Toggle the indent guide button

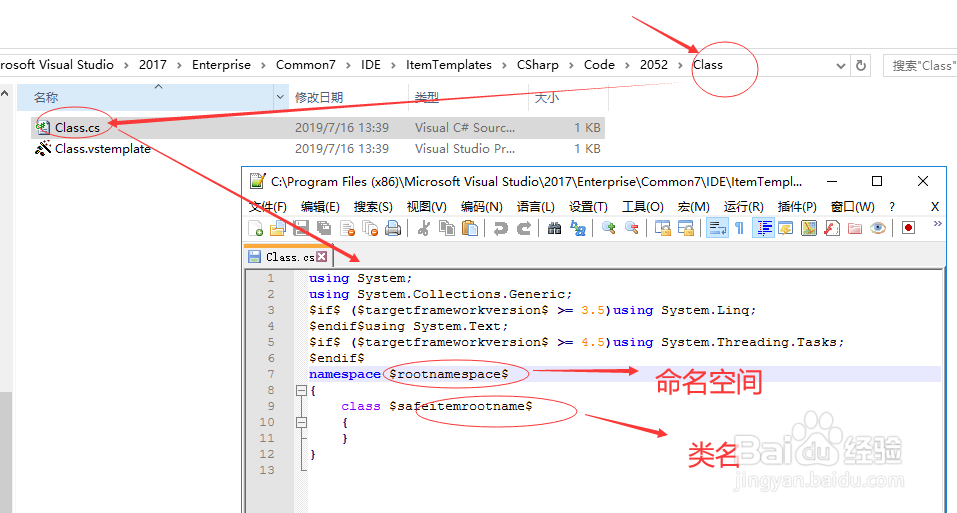point(763,228)
